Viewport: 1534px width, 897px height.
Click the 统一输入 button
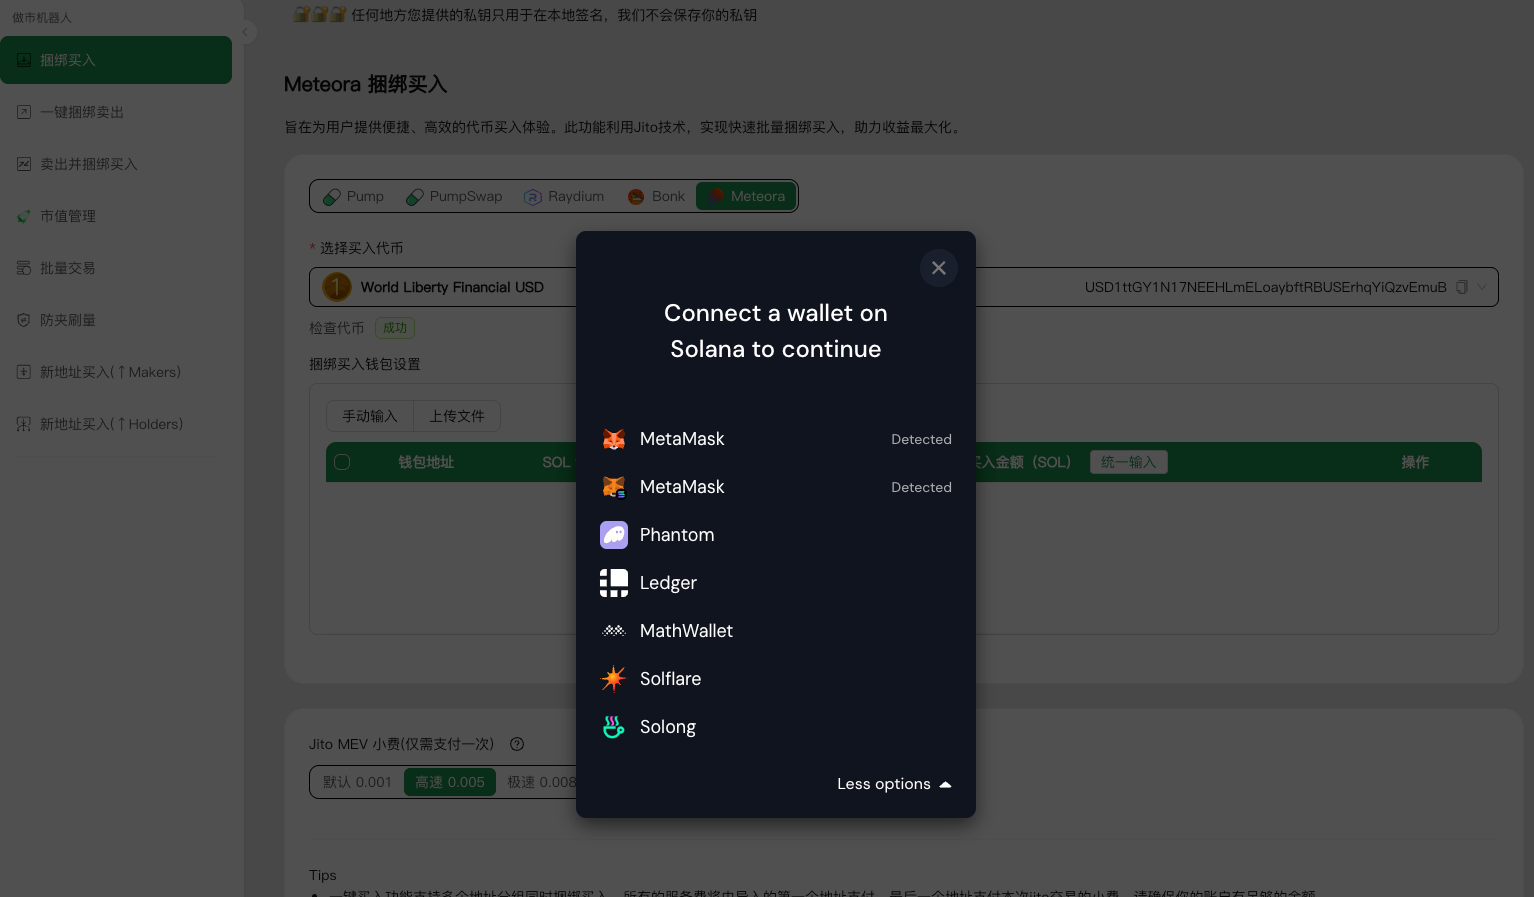[1128, 462]
